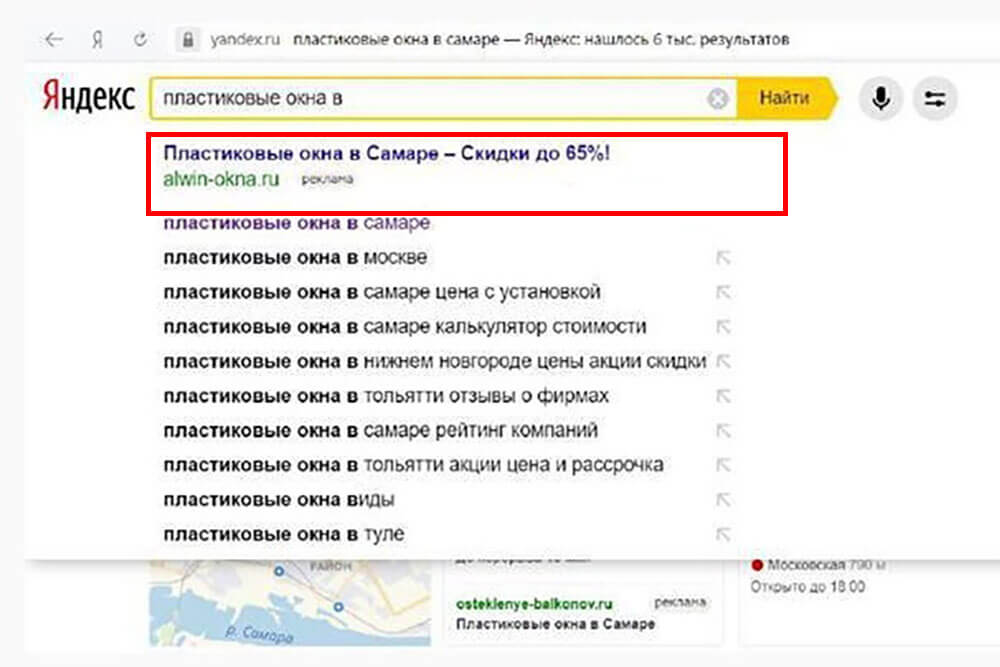Open the ad 'Пластиковые окна в Самаре – Скидки до 65%!'
The width and height of the screenshot is (1000, 667).
(386, 153)
